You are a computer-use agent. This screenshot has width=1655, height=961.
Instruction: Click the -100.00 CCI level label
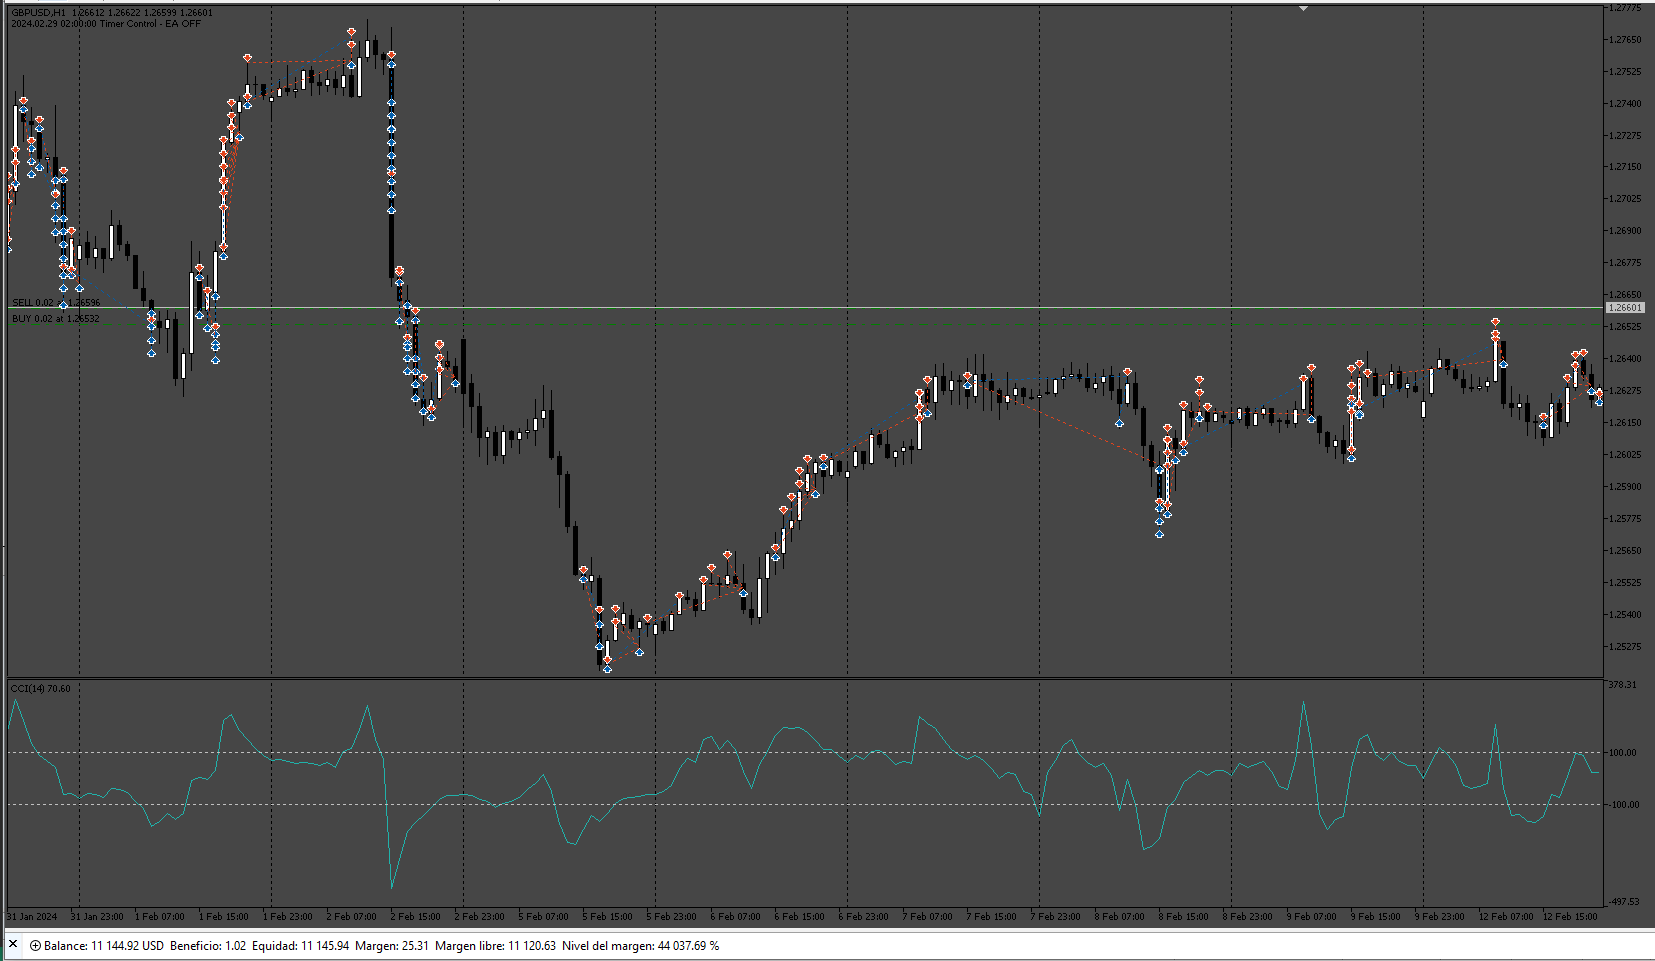click(1622, 805)
